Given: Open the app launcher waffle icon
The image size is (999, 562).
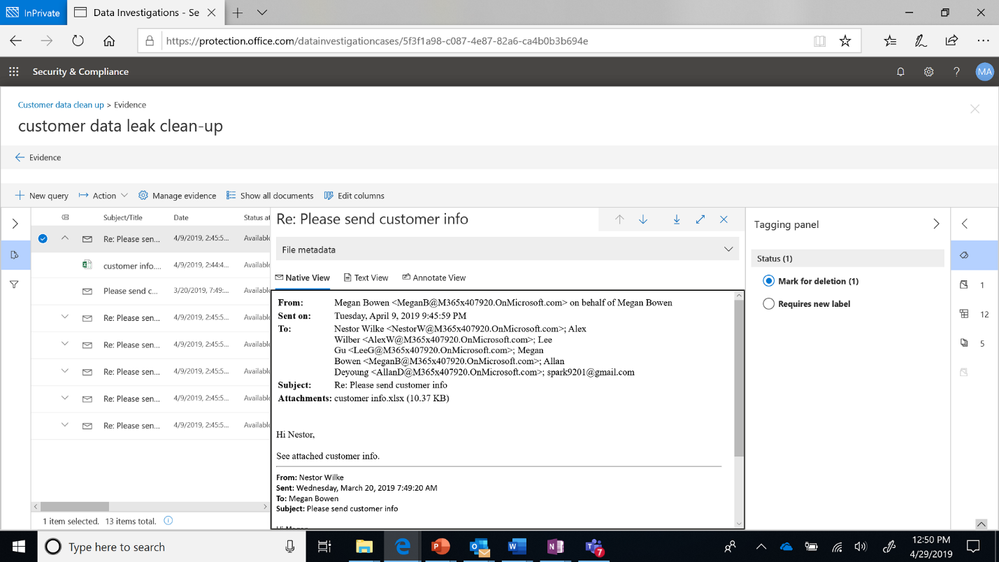Looking at the screenshot, I should pos(13,72).
